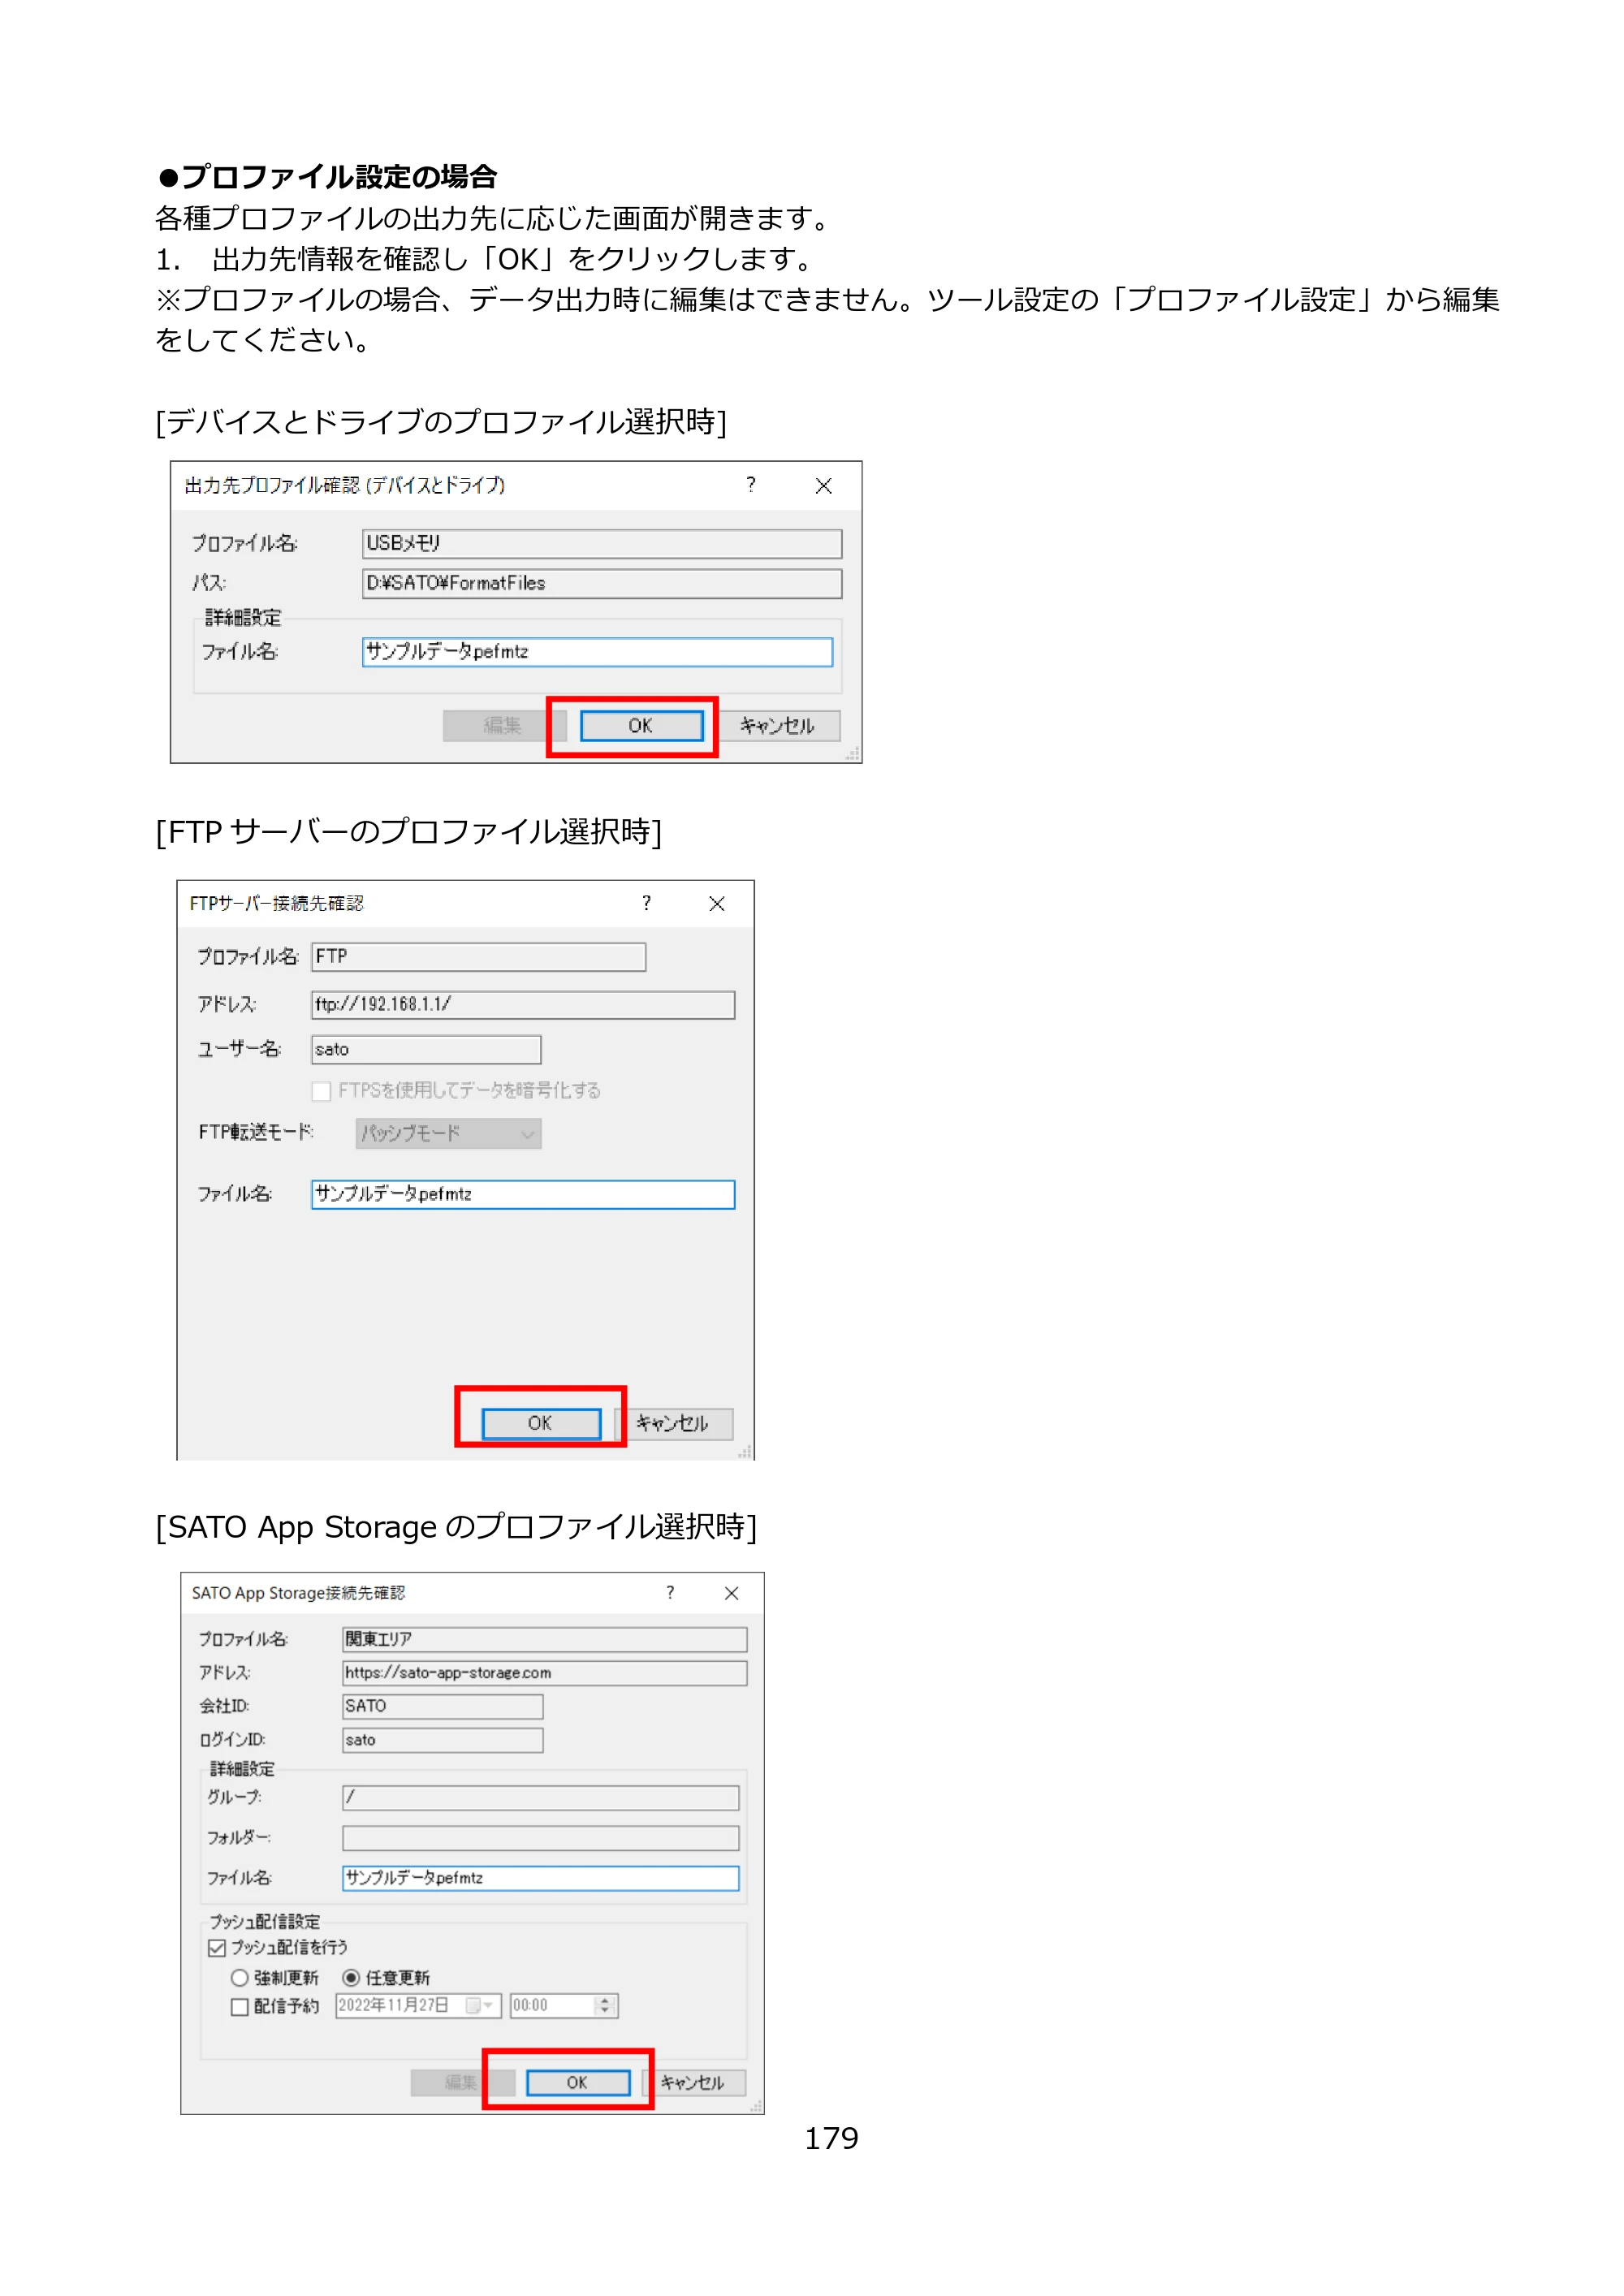Enable 配信予約 checkbox

point(240,2007)
